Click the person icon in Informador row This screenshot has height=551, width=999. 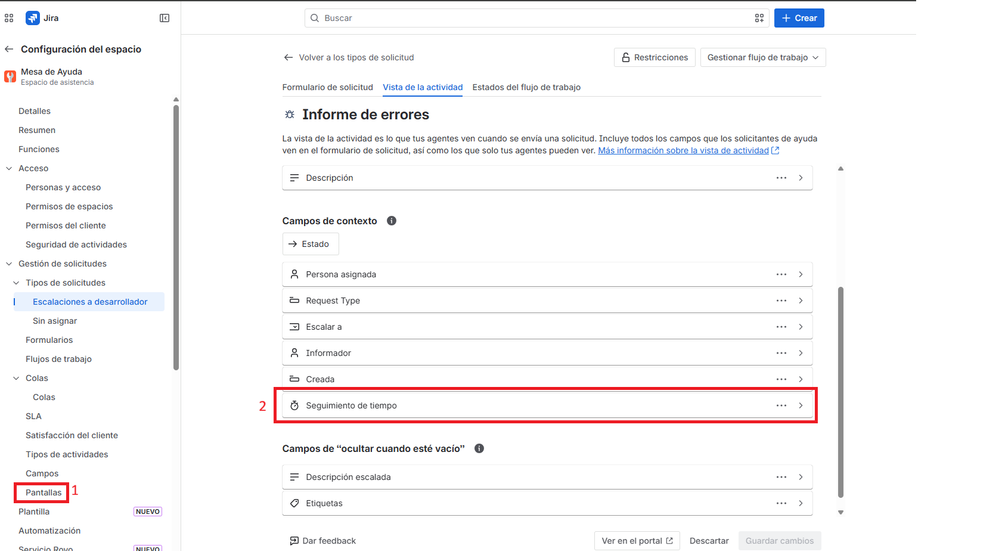pyautogui.click(x=294, y=353)
